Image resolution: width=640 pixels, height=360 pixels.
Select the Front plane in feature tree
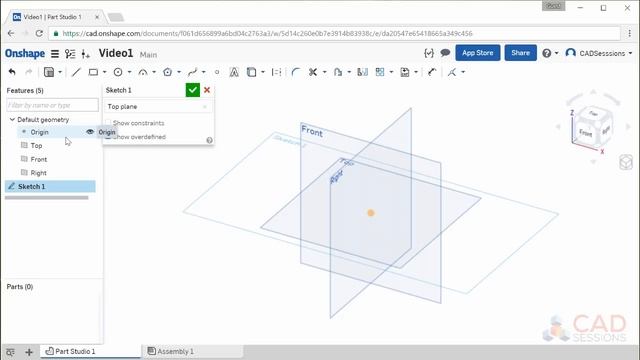click(x=39, y=159)
